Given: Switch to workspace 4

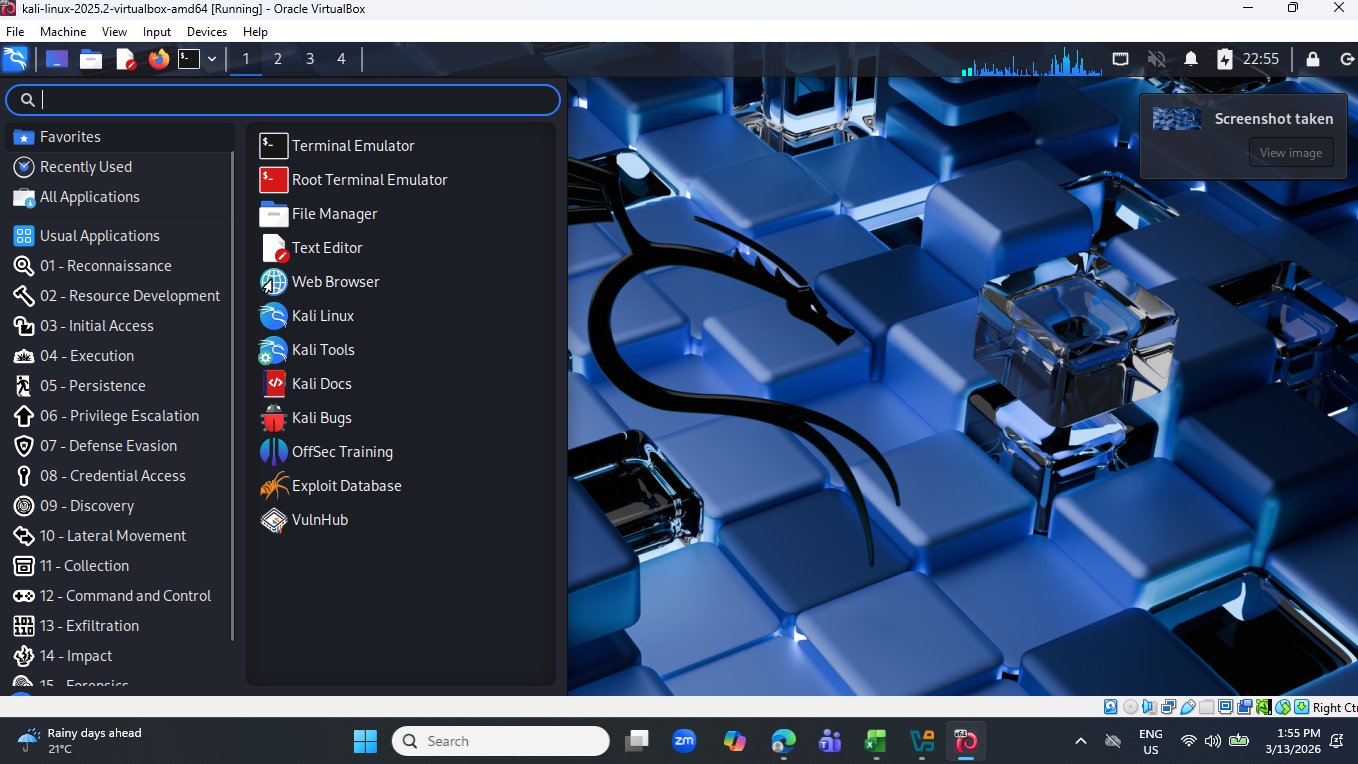Looking at the screenshot, I should coord(341,59).
